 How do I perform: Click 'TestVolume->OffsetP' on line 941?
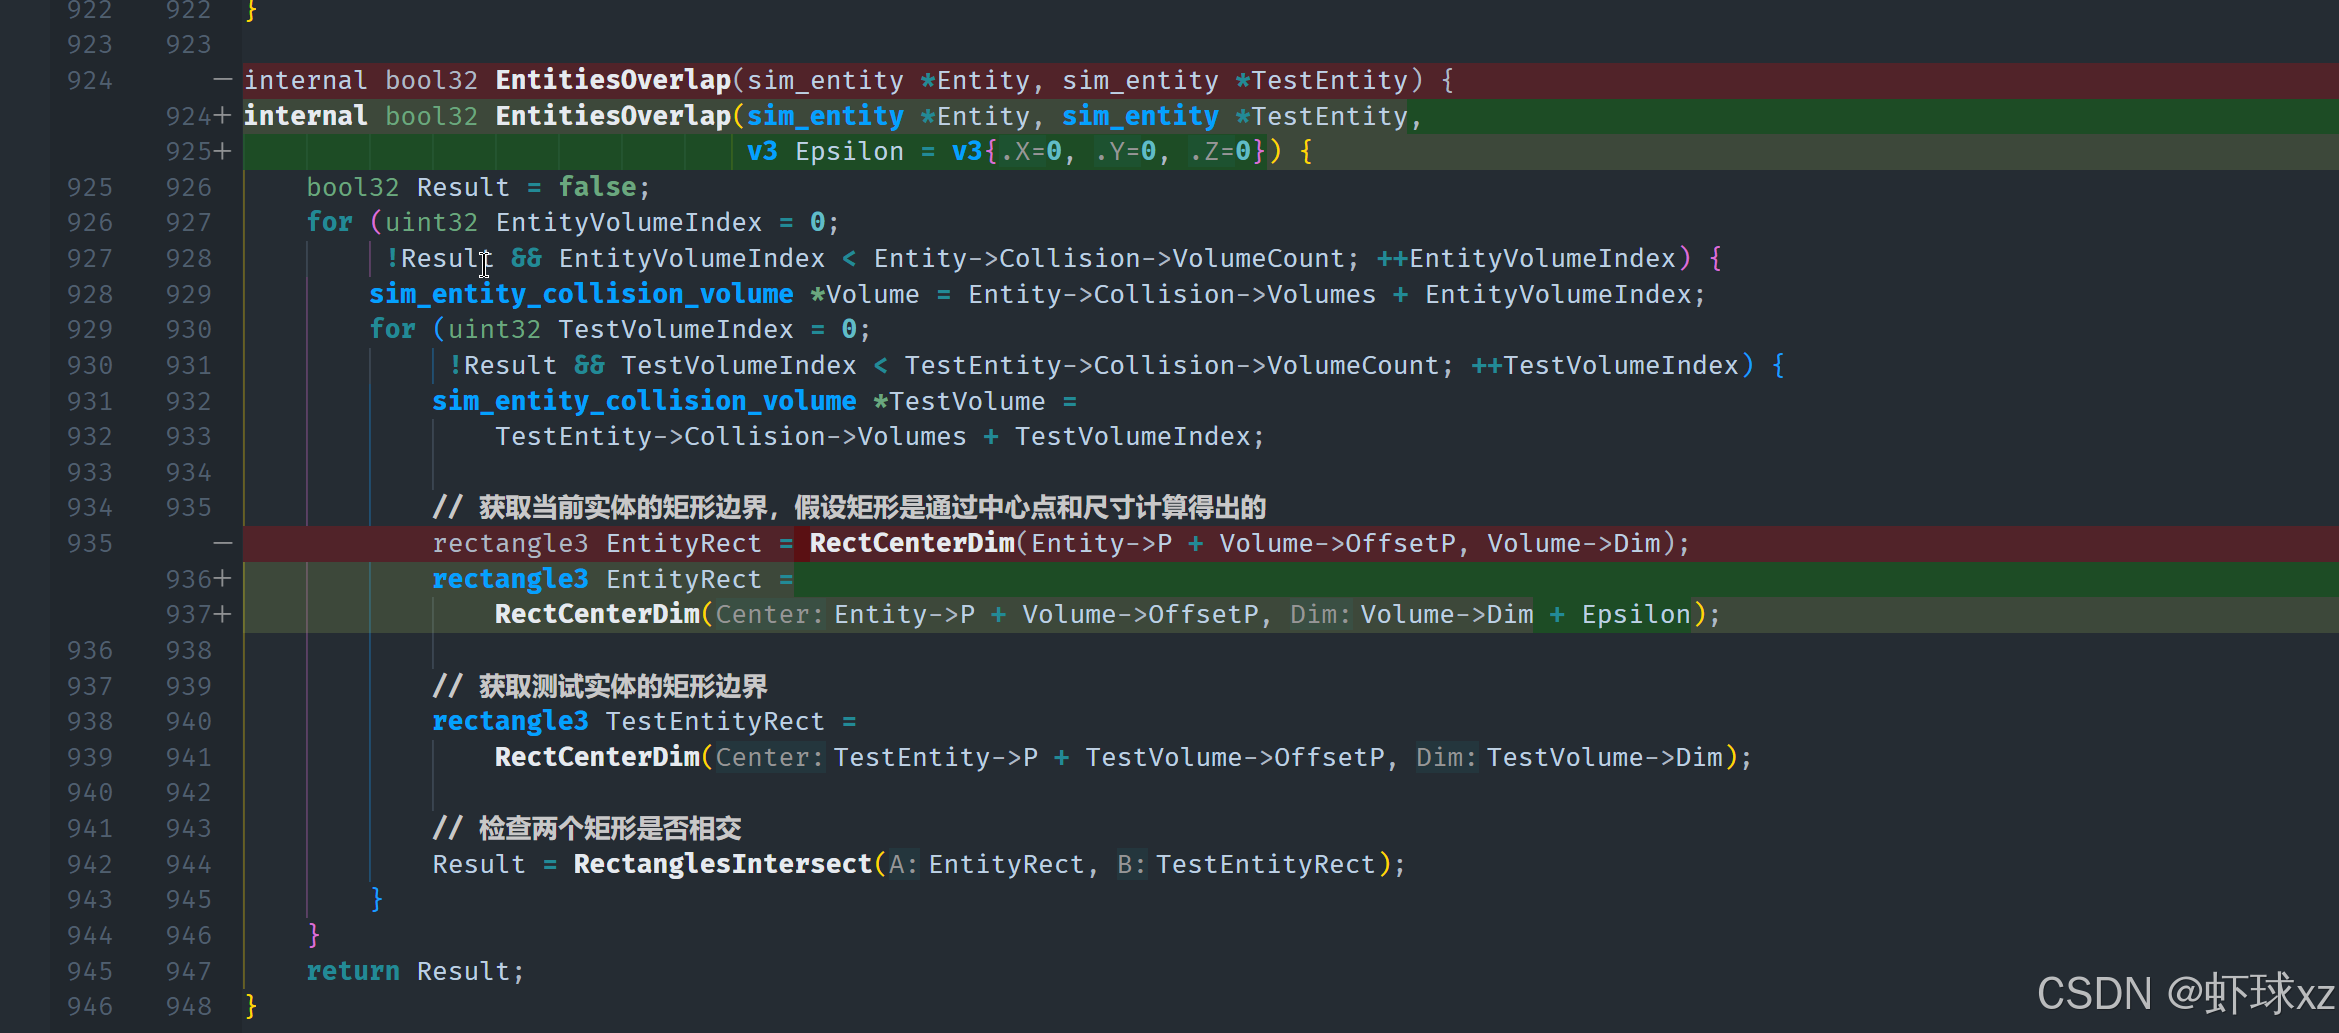tap(1235, 757)
